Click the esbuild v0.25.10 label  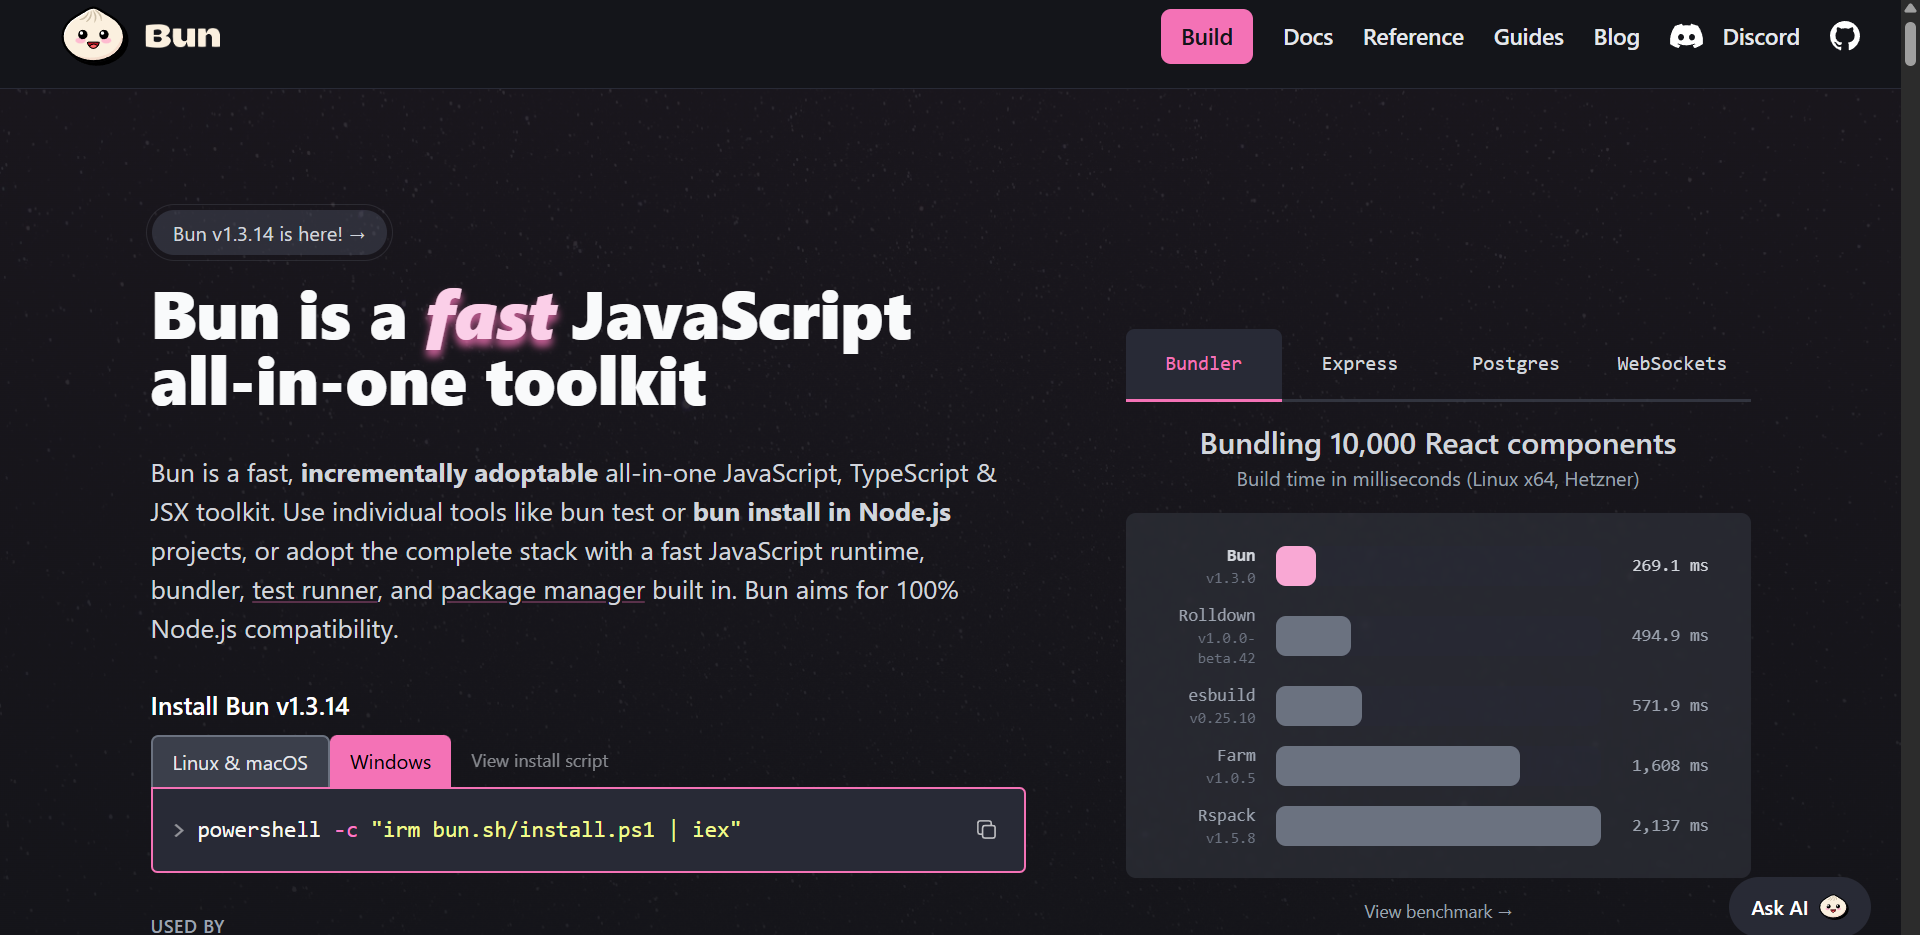tap(1222, 706)
